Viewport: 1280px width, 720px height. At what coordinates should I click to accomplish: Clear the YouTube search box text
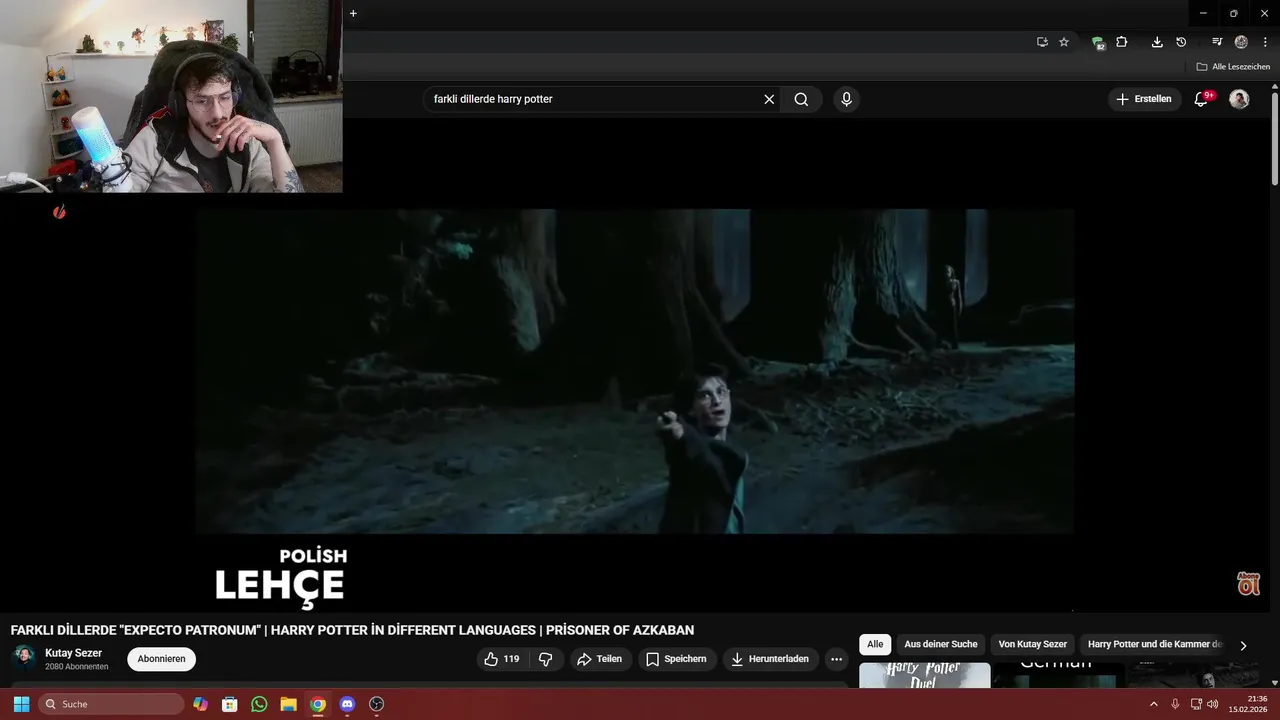[769, 99]
